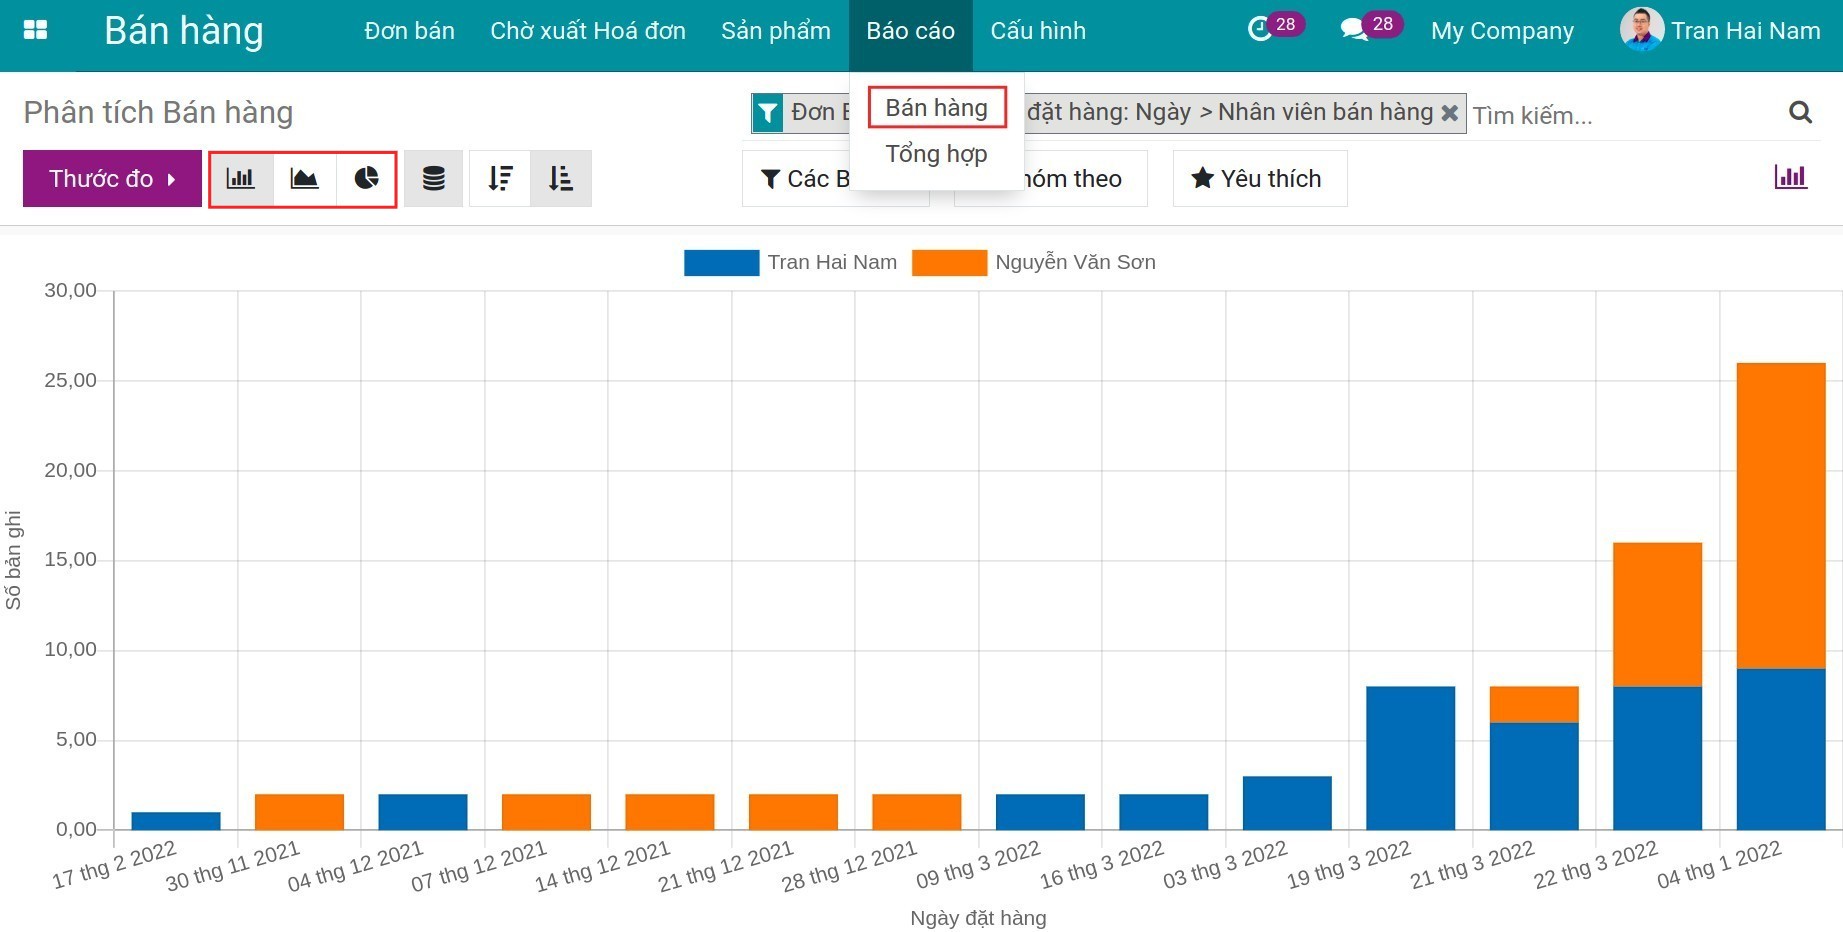Click Tran Hai Nam user avatar

1641,30
